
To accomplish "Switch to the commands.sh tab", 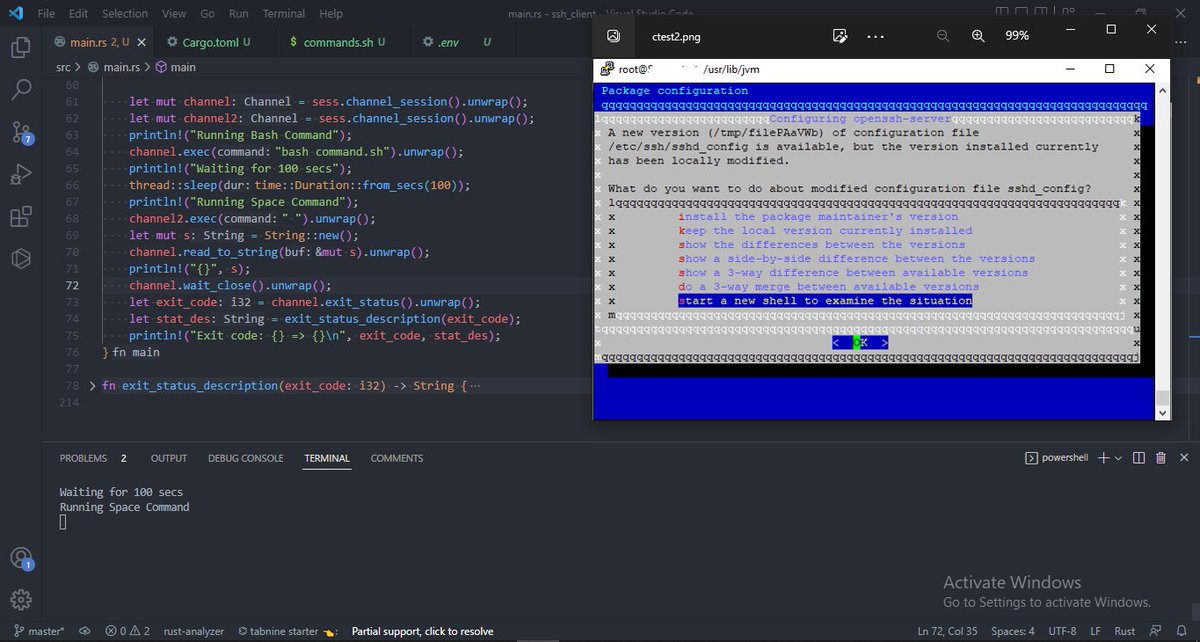I will click(x=335, y=42).
